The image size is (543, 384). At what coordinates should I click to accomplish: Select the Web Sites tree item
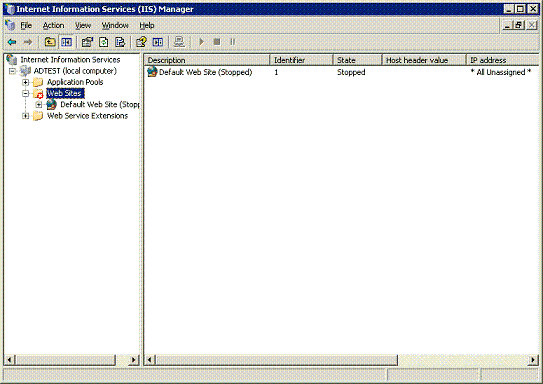tap(65, 93)
